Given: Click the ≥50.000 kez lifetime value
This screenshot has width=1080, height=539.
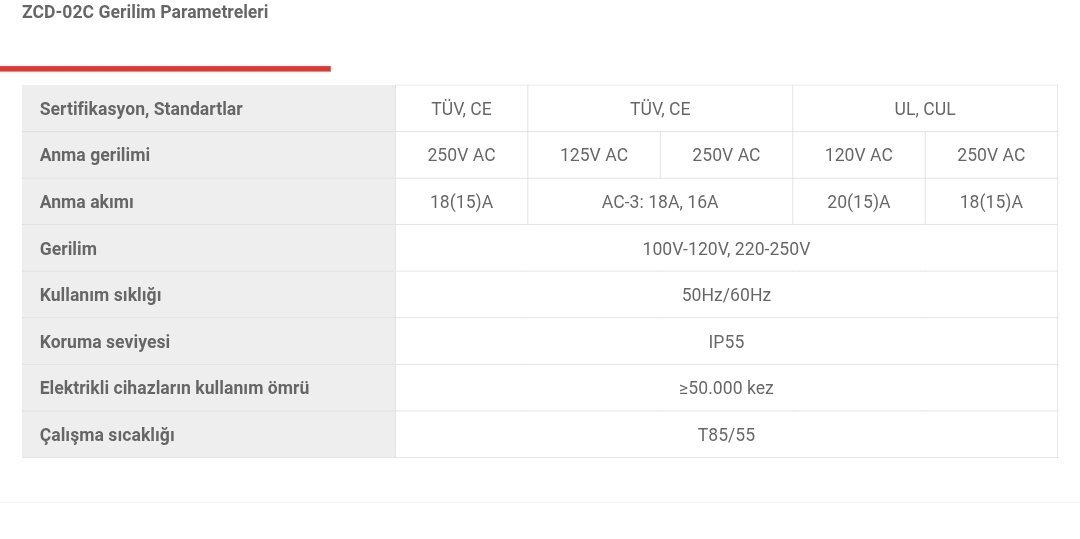Looking at the screenshot, I should click(726, 388).
